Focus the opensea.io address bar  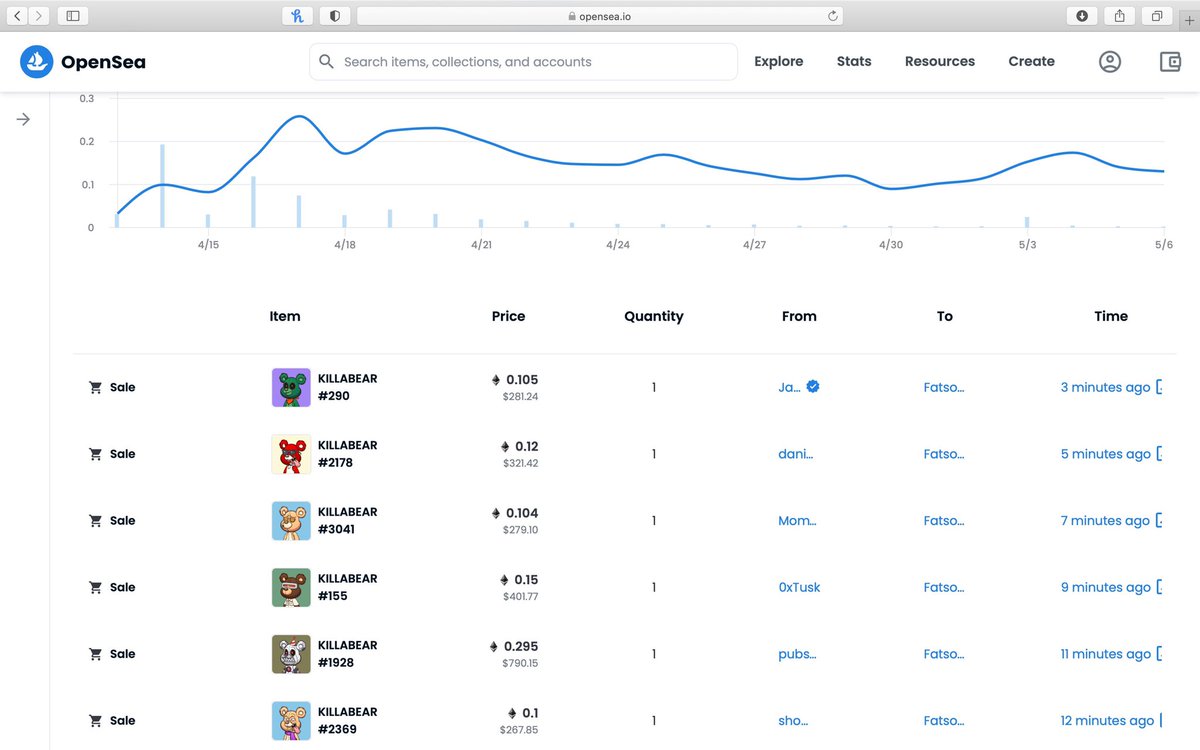point(600,16)
